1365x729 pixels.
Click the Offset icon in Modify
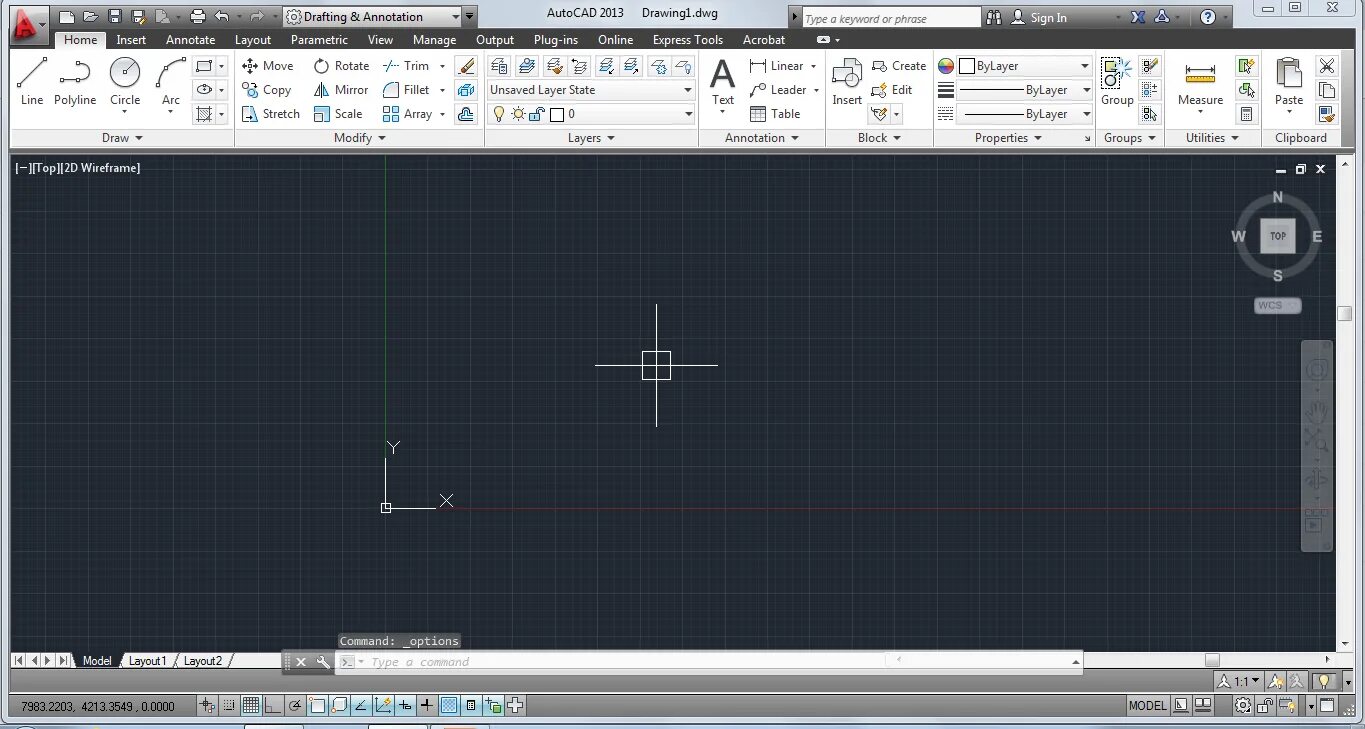point(466,114)
